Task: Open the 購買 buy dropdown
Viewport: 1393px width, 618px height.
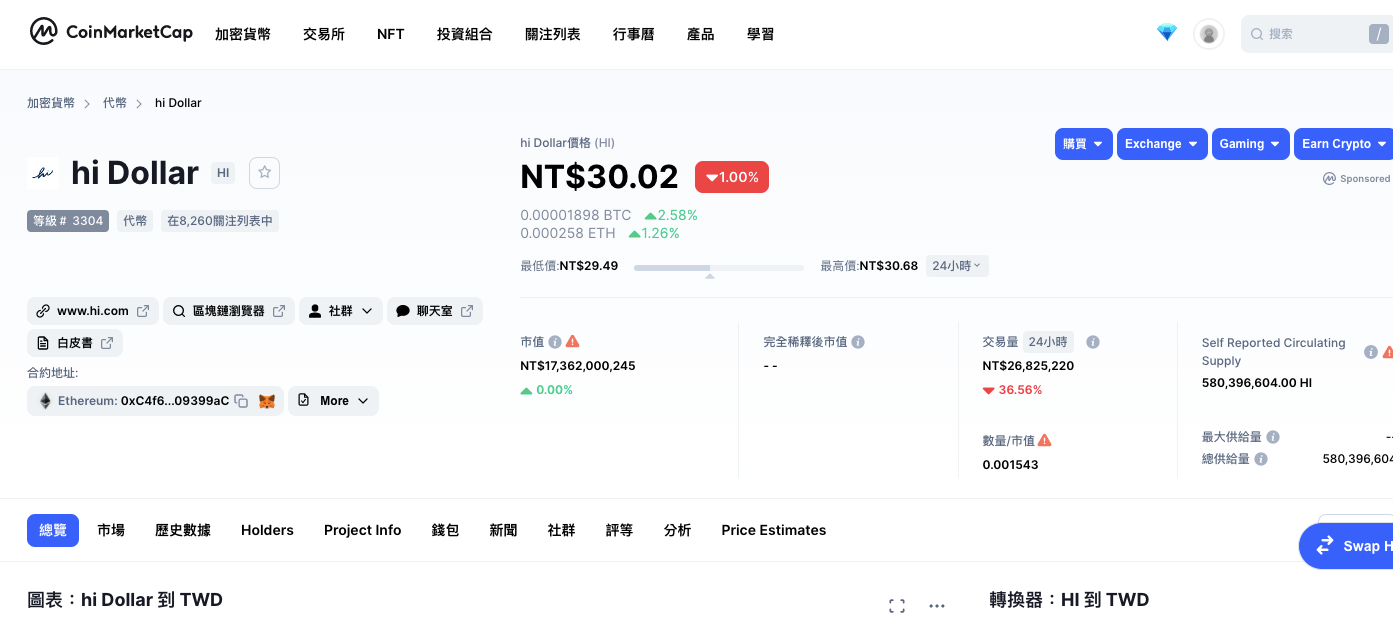Action: pos(1084,144)
